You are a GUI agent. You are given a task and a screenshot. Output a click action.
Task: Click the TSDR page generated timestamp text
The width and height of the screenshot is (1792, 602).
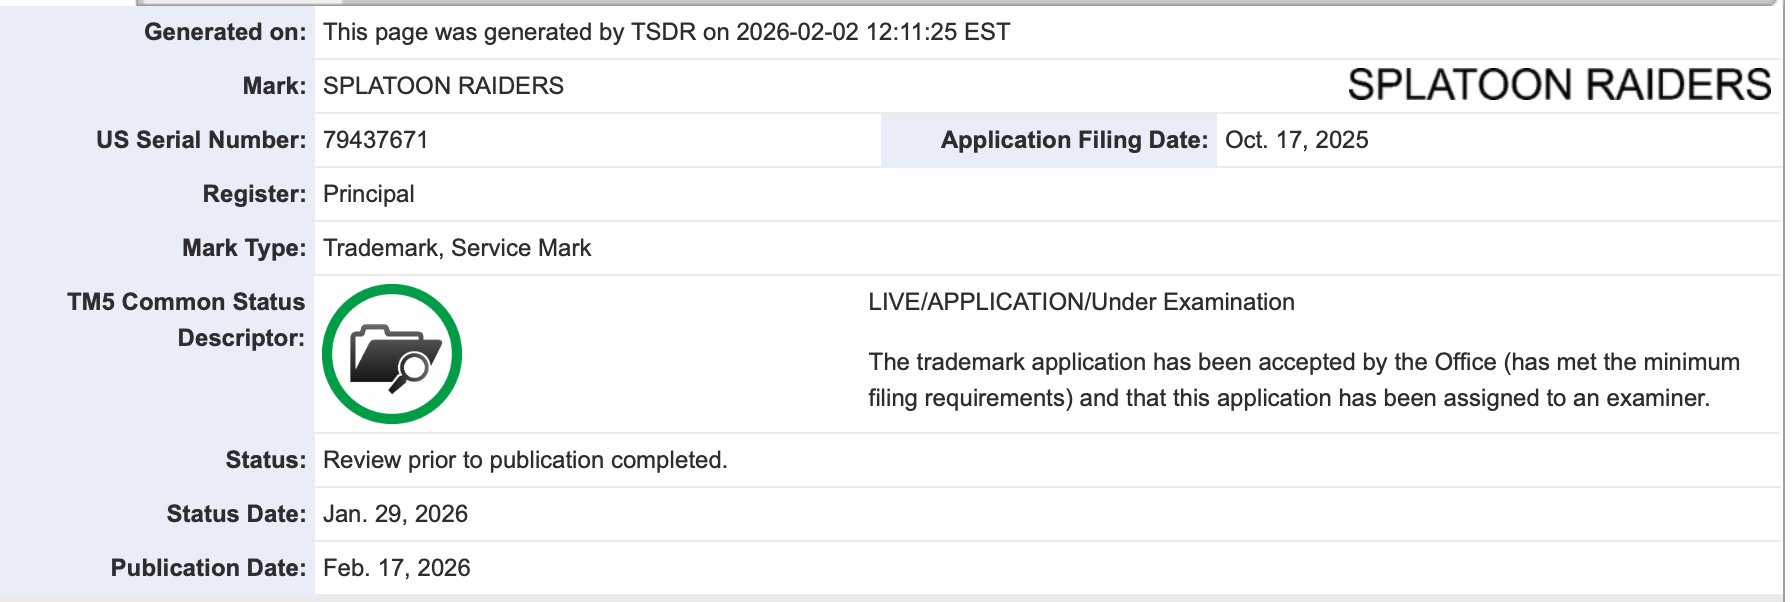pyautogui.click(x=666, y=32)
